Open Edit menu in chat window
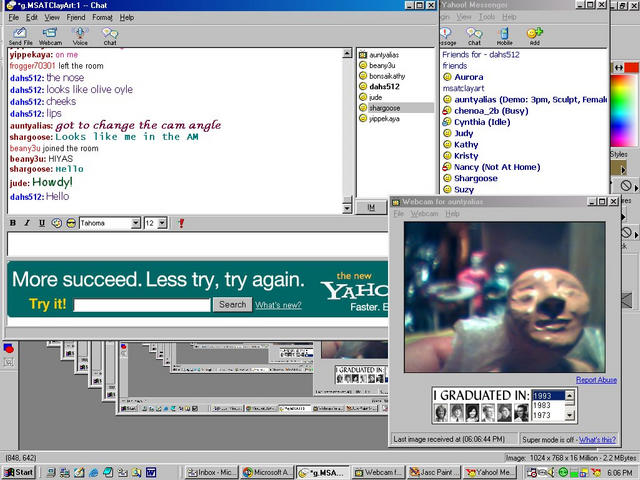Screen dimensions: 640x480 31,18
